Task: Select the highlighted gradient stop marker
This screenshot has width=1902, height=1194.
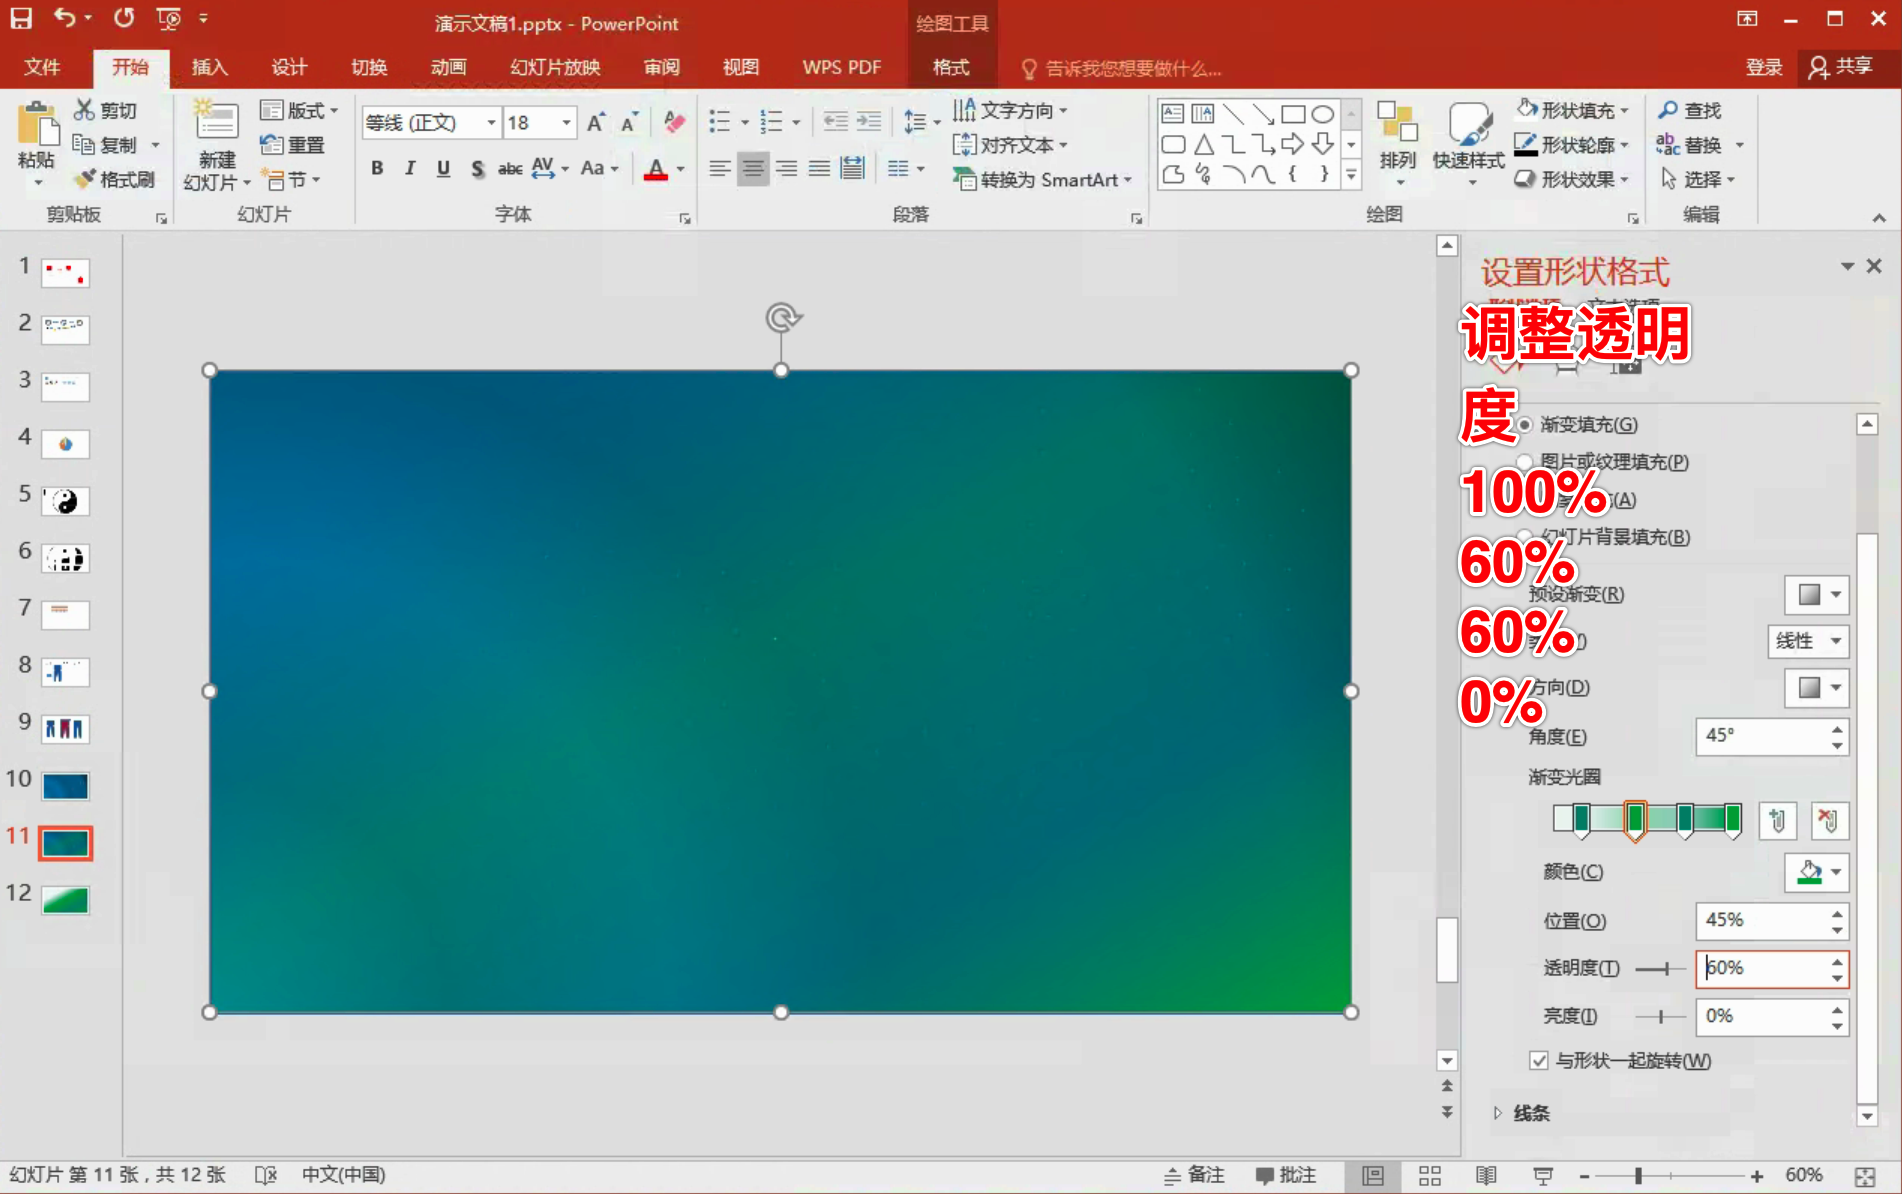Action: [1635, 820]
